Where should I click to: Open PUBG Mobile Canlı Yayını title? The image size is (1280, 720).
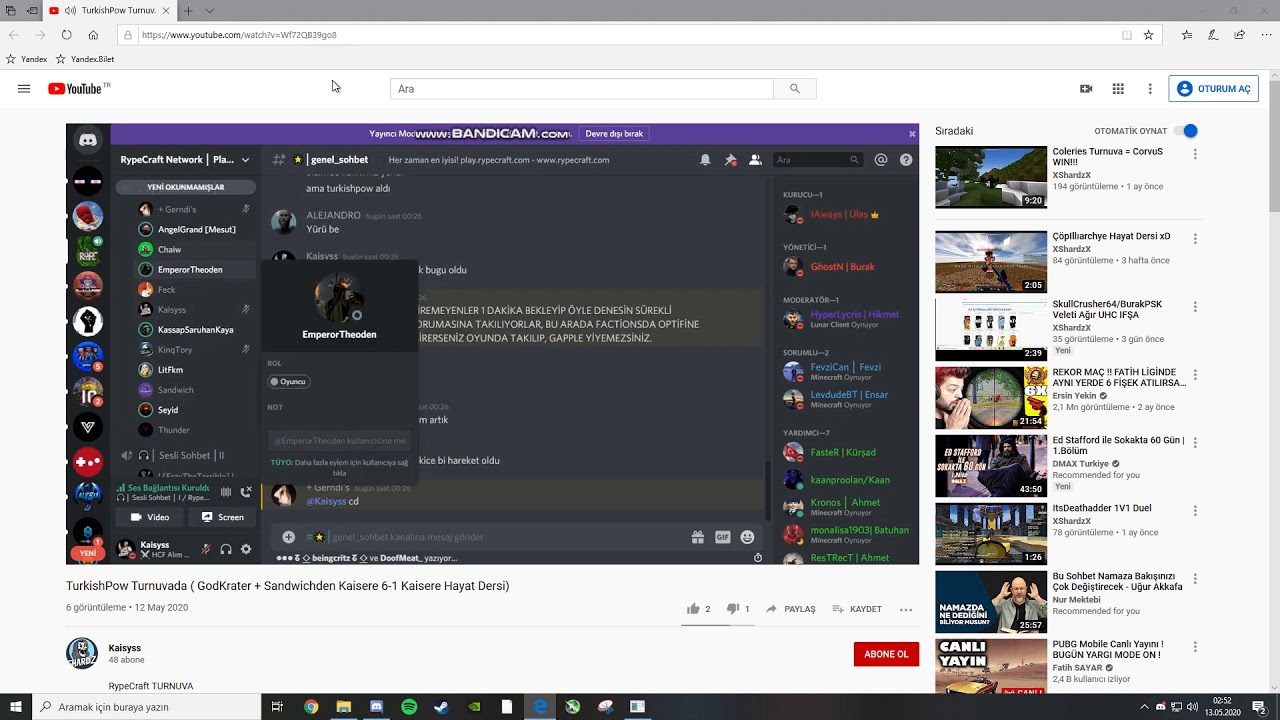click(1108, 649)
